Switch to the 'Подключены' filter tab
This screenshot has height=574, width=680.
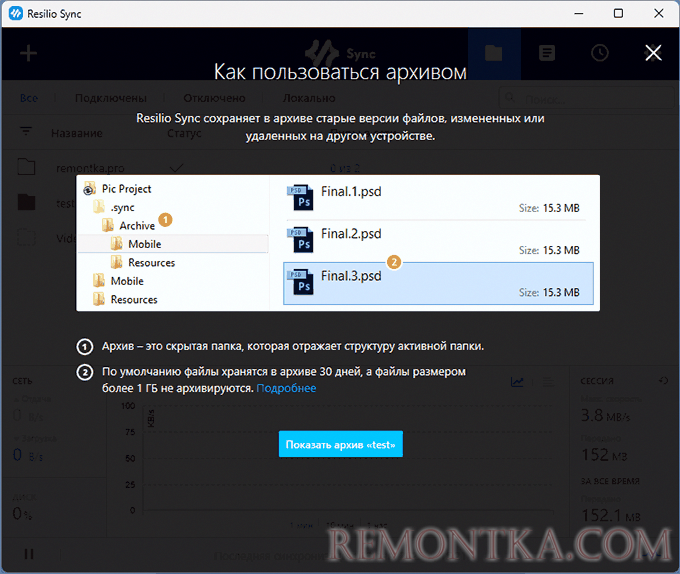click(111, 98)
